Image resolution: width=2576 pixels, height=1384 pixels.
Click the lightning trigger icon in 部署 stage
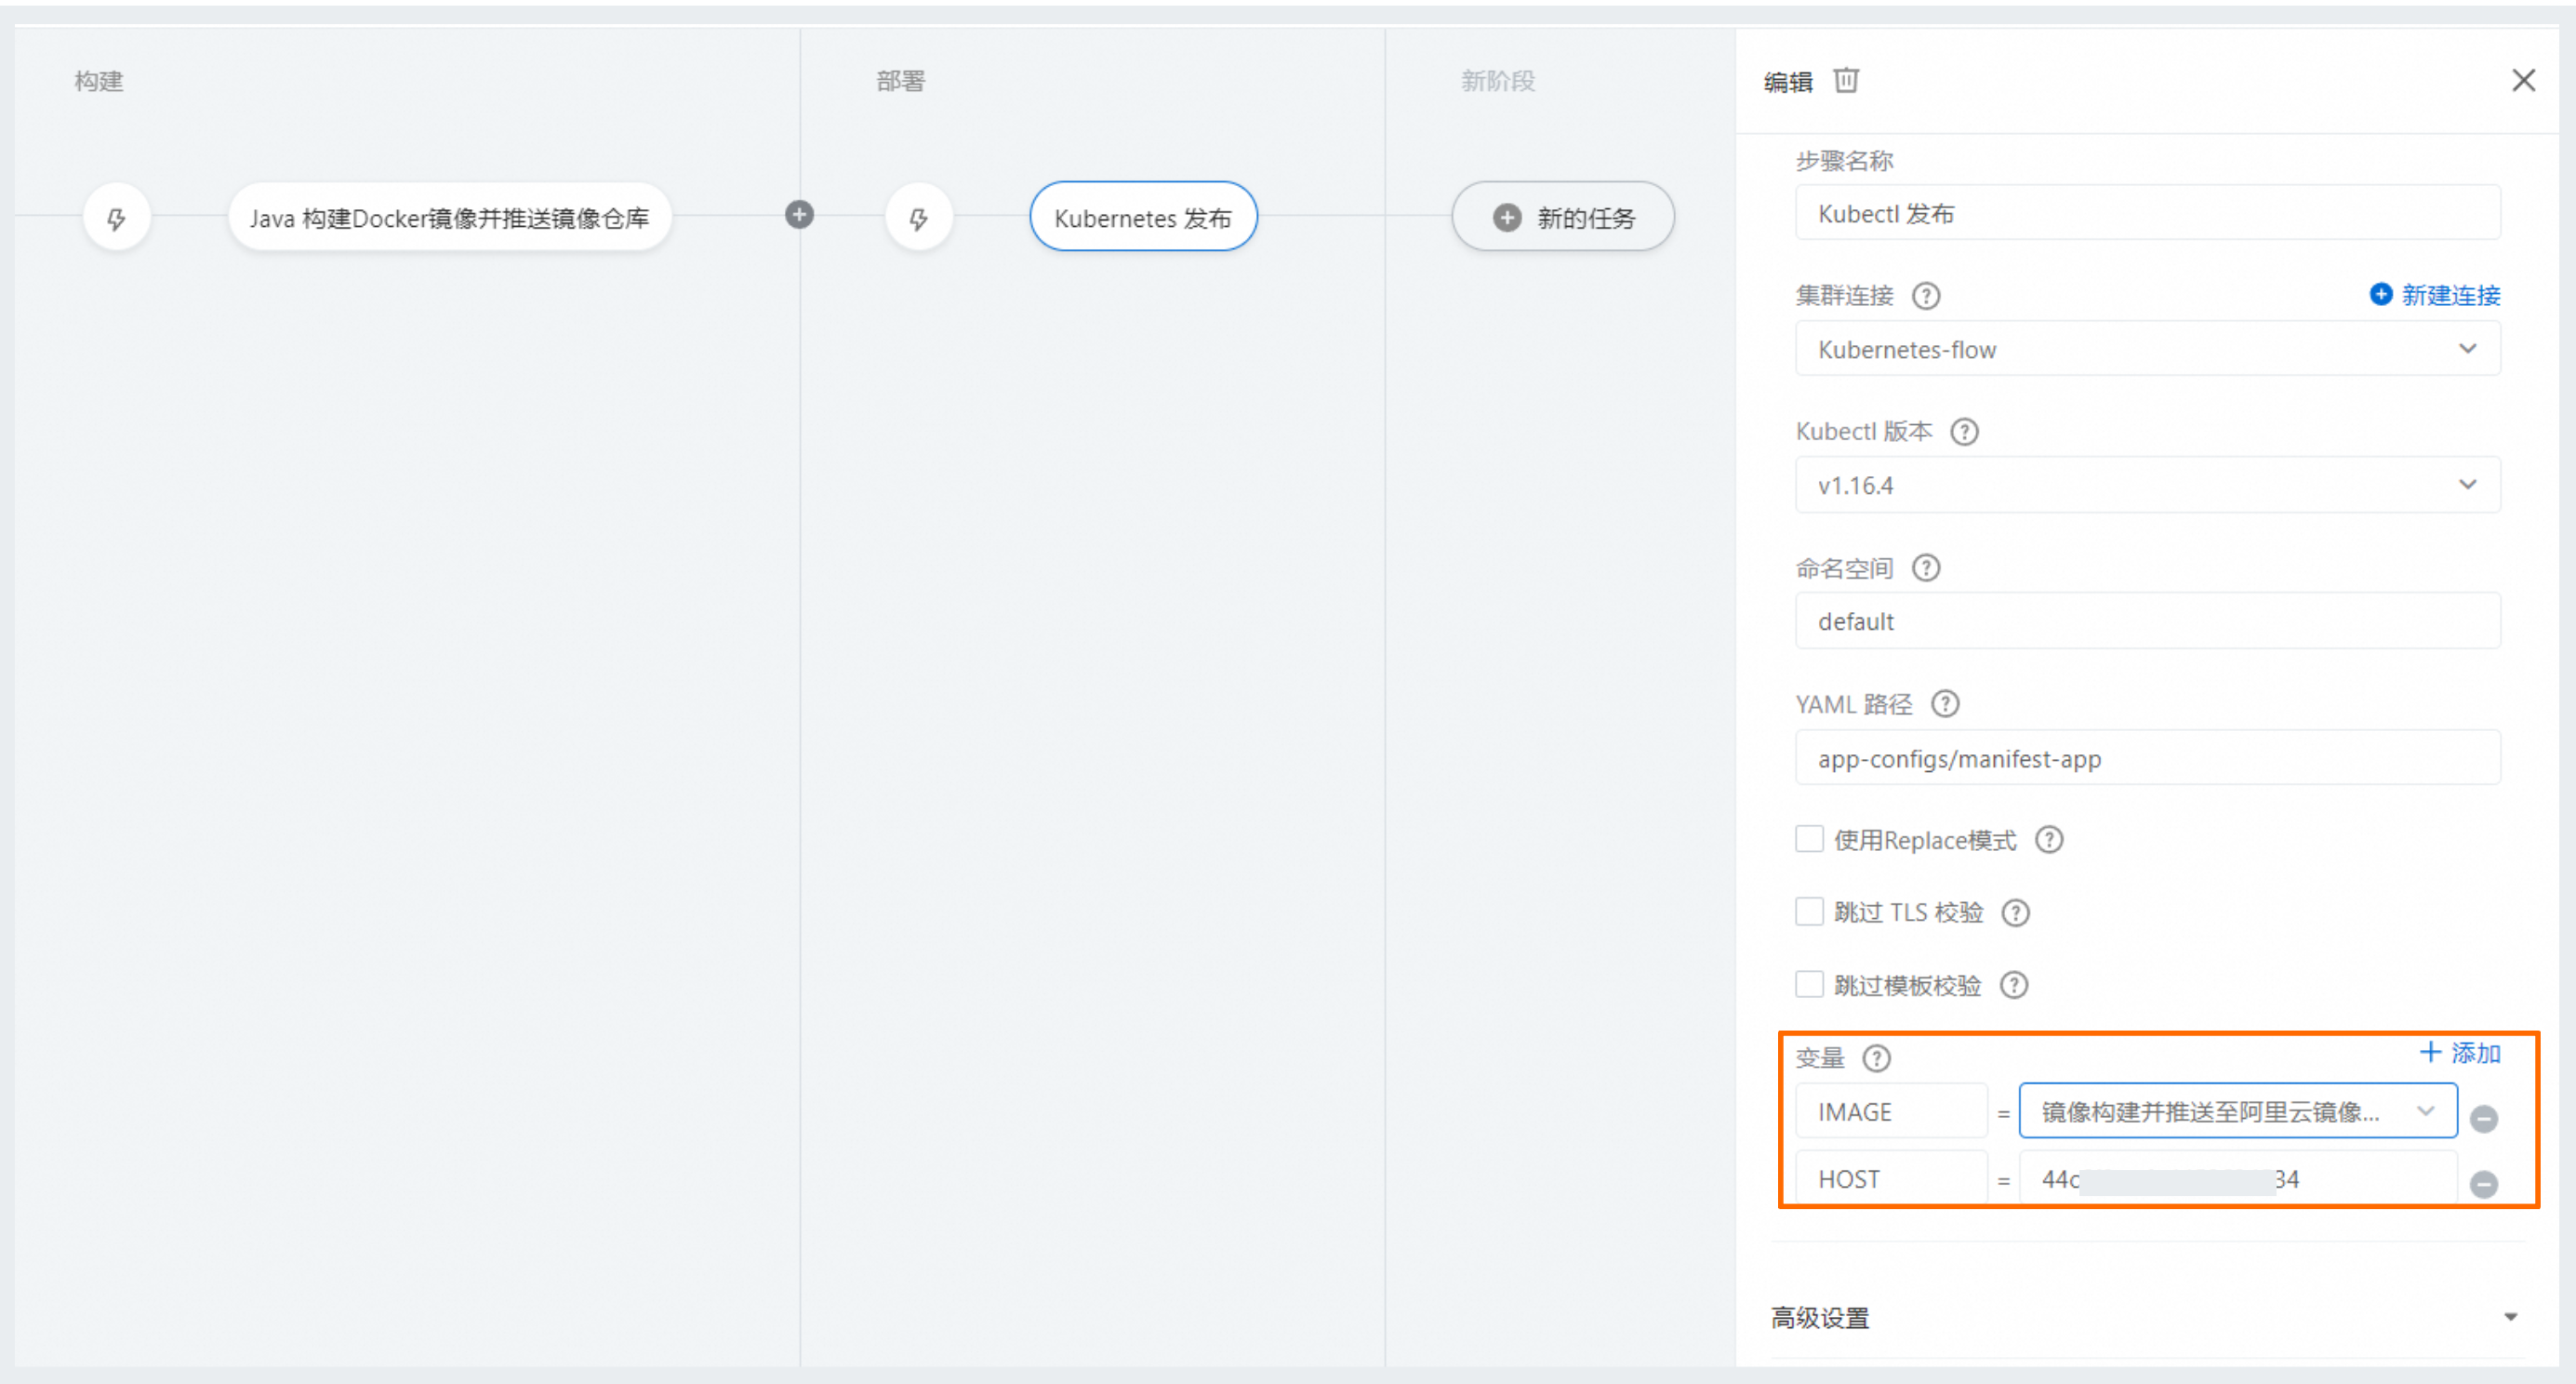(919, 217)
